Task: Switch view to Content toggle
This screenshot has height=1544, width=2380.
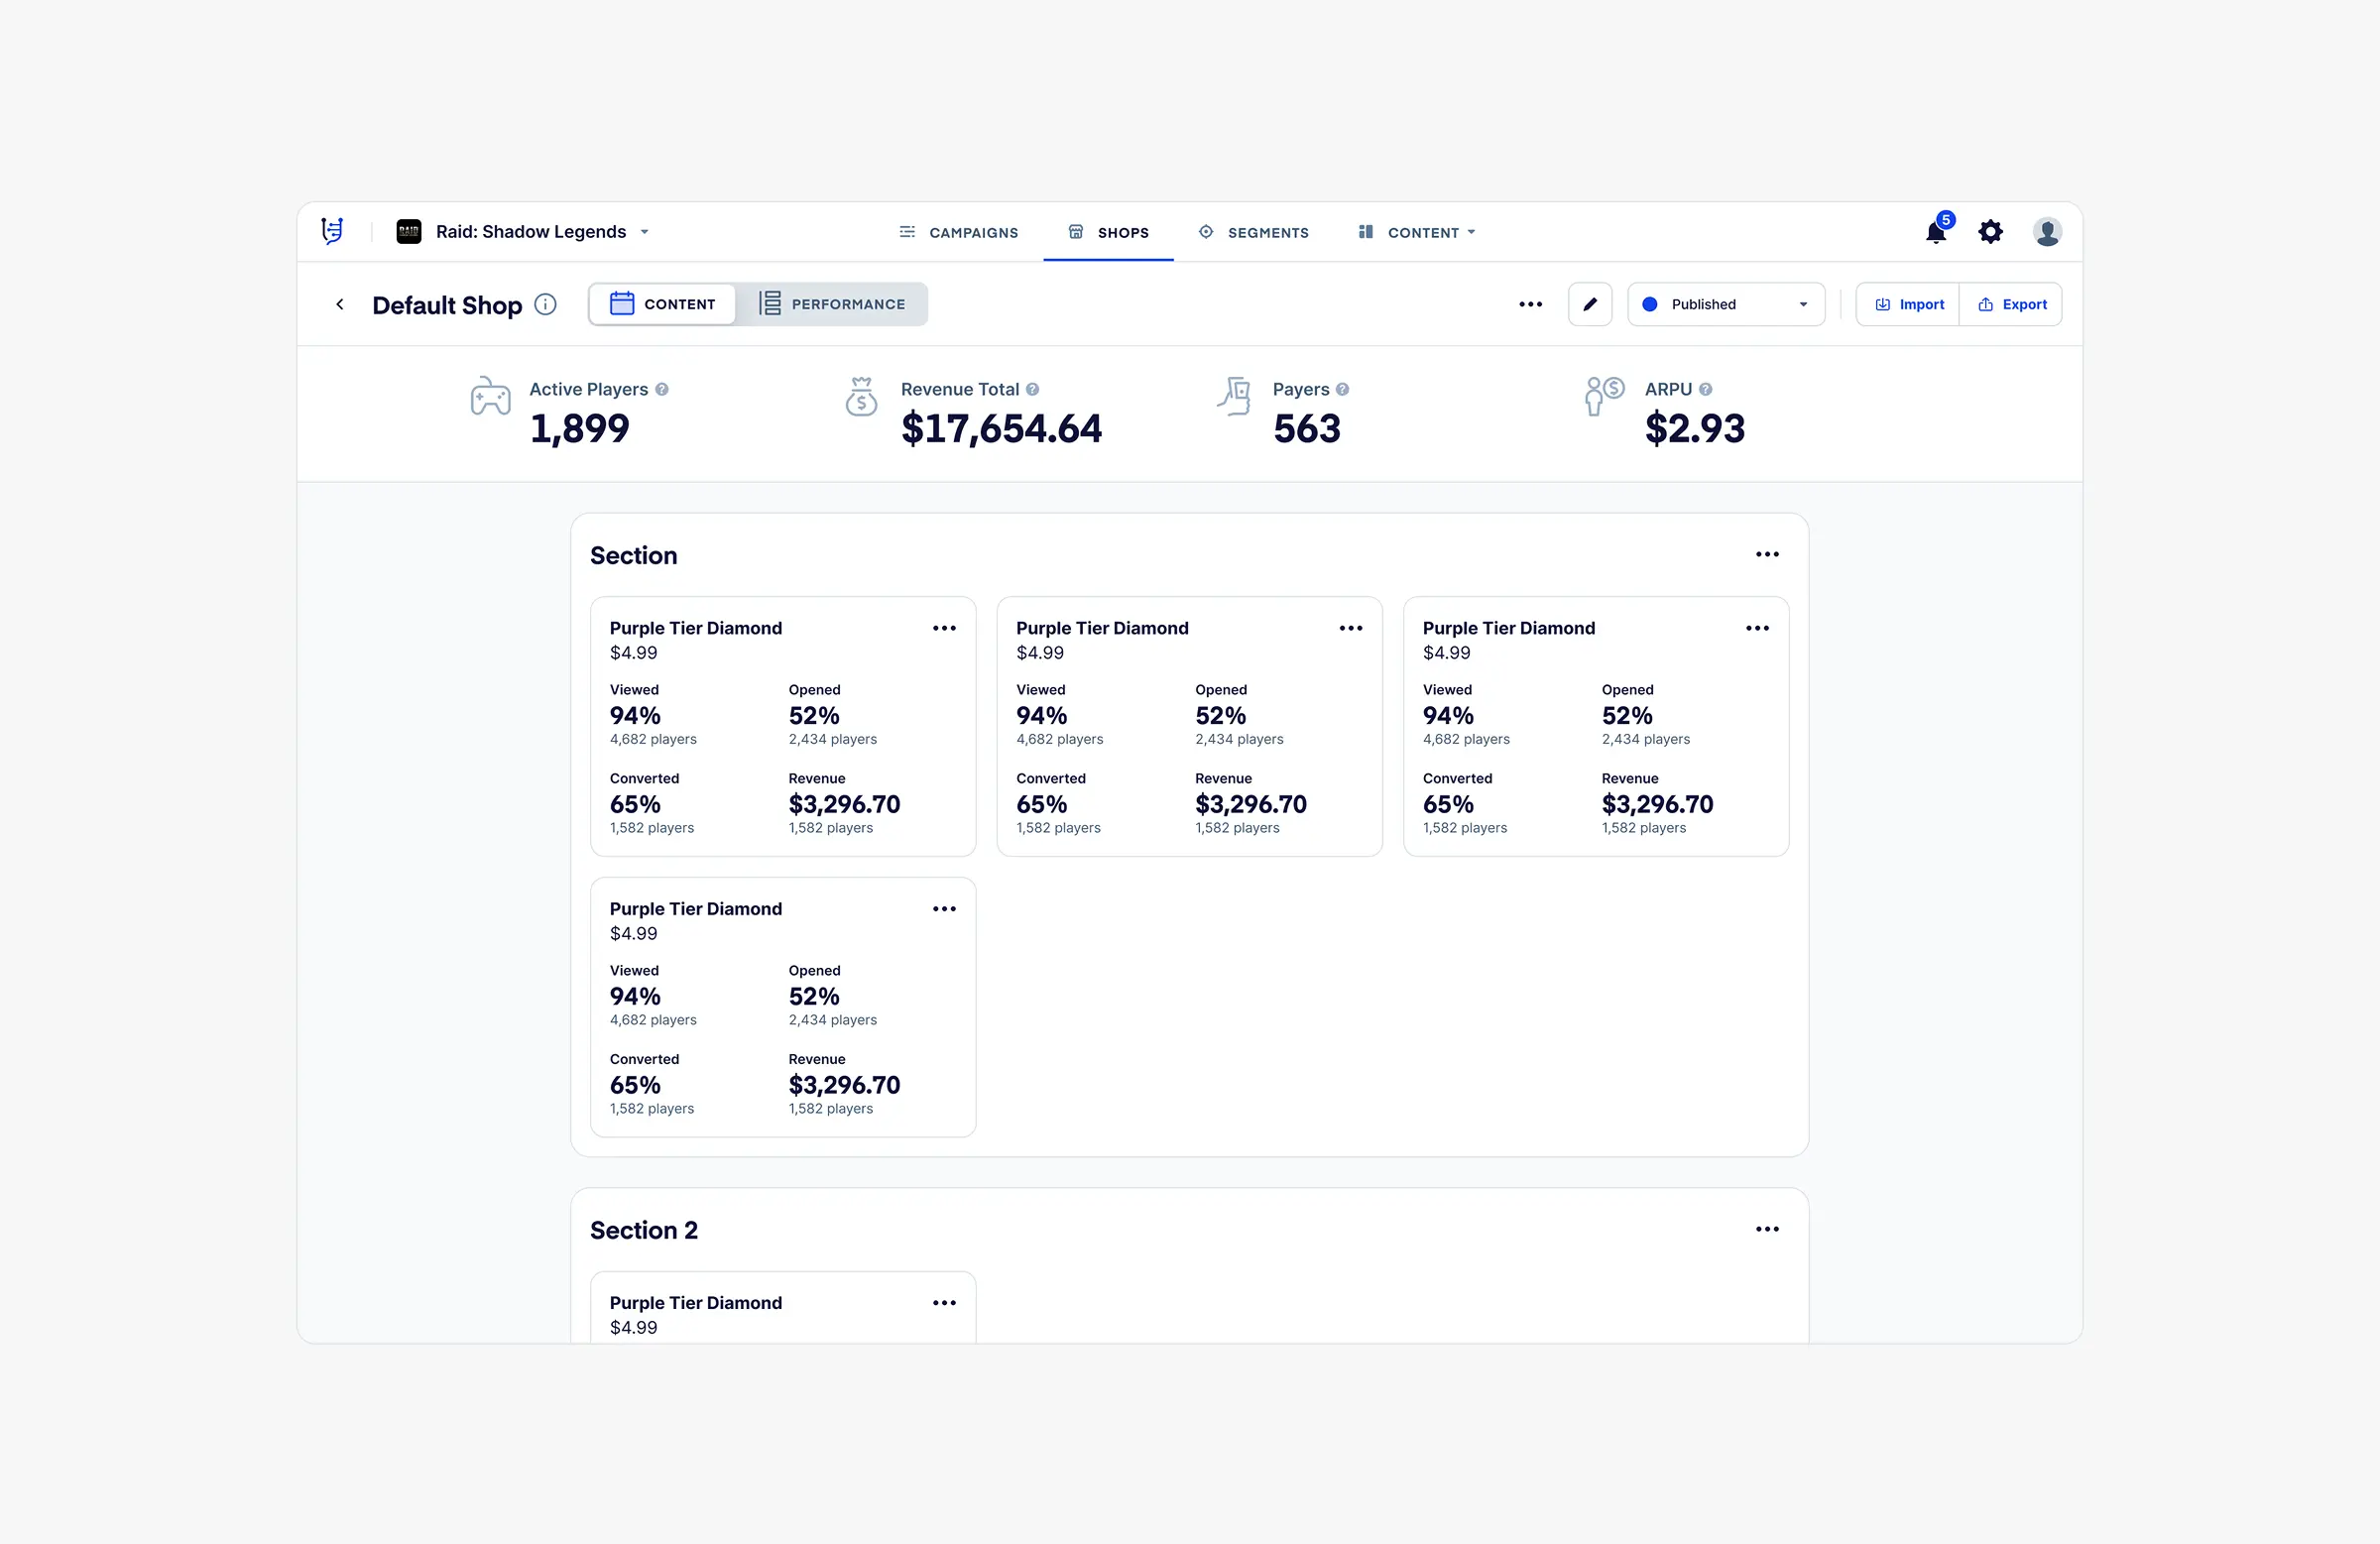Action: click(663, 304)
